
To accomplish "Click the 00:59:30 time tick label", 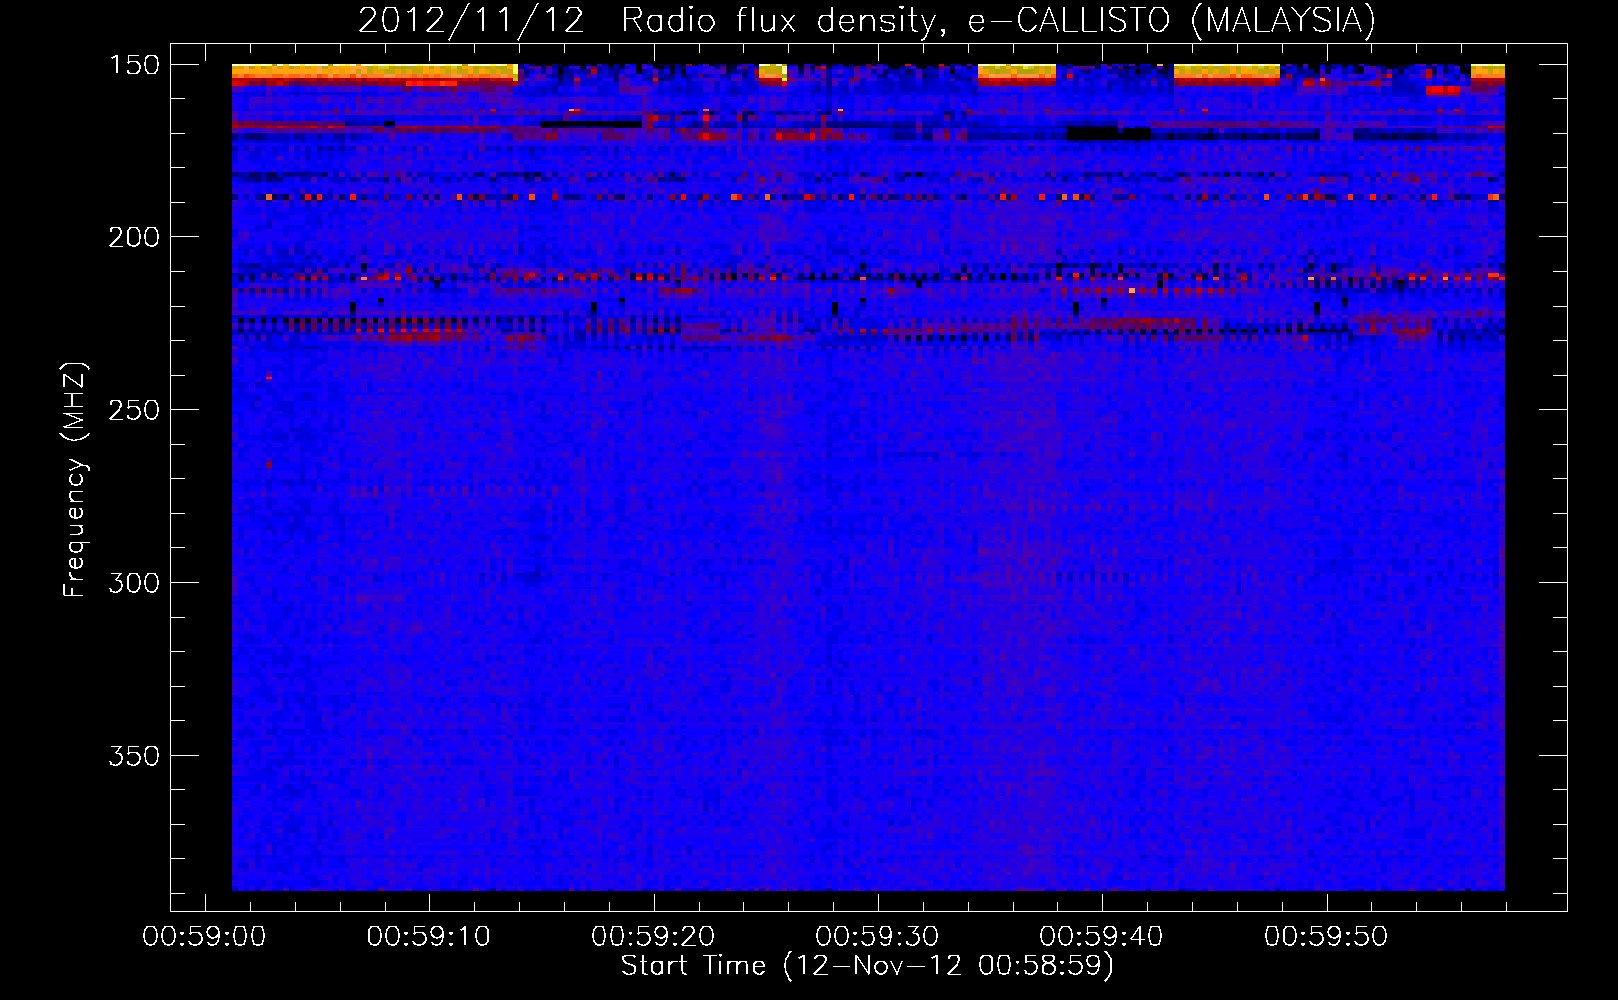I will click(x=877, y=937).
